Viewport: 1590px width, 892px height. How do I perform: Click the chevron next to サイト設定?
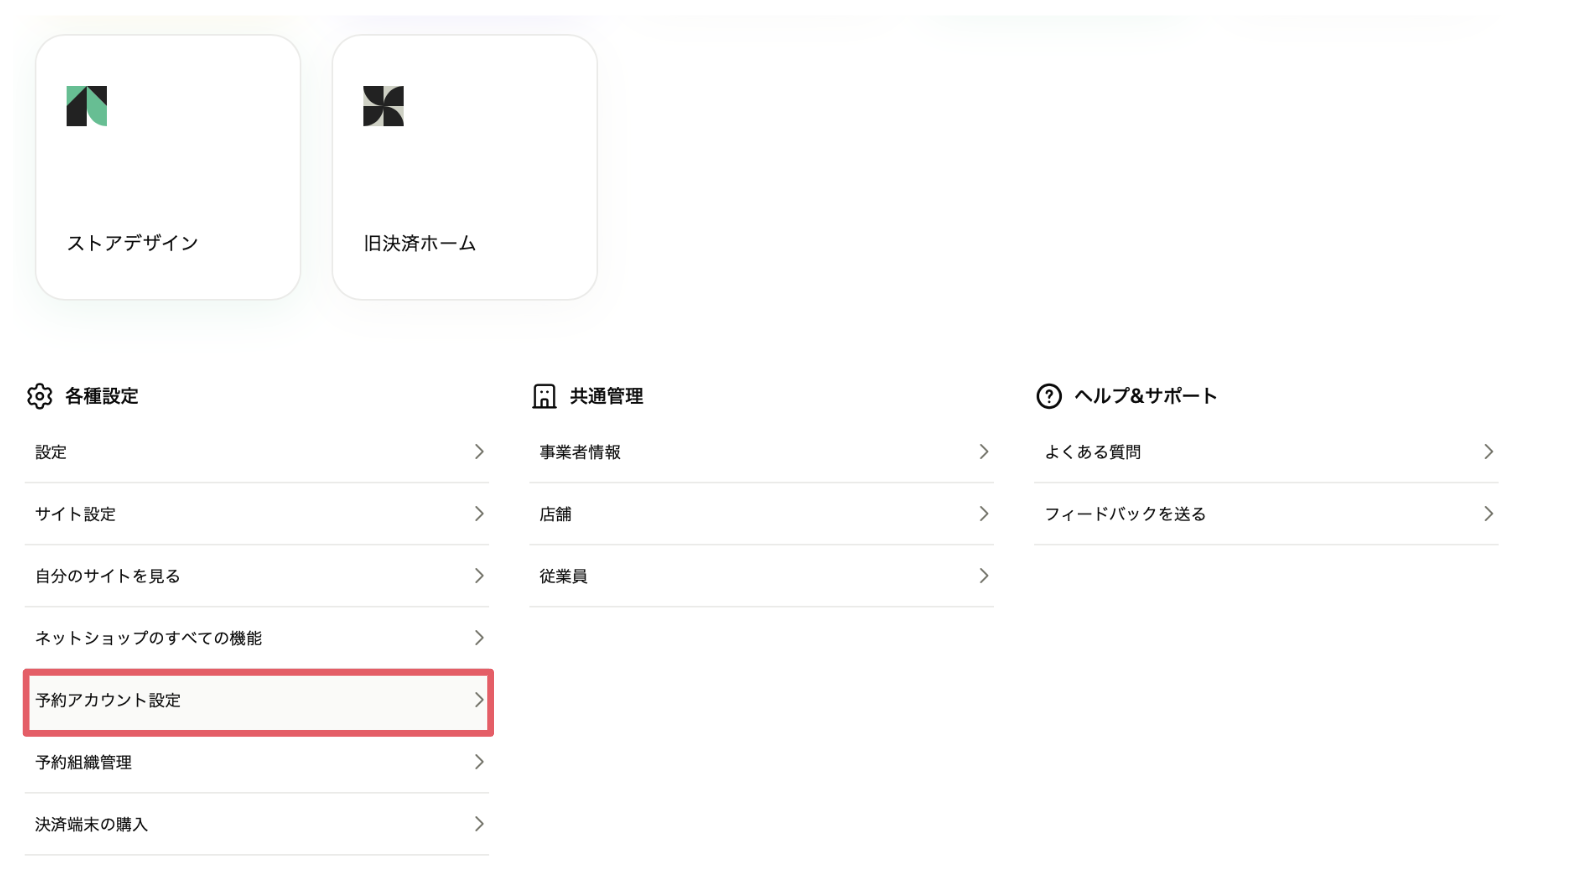click(479, 514)
